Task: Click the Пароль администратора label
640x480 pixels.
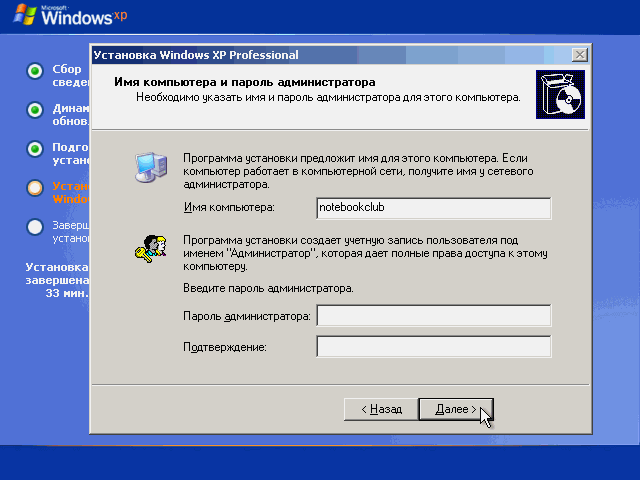Action: click(x=247, y=316)
